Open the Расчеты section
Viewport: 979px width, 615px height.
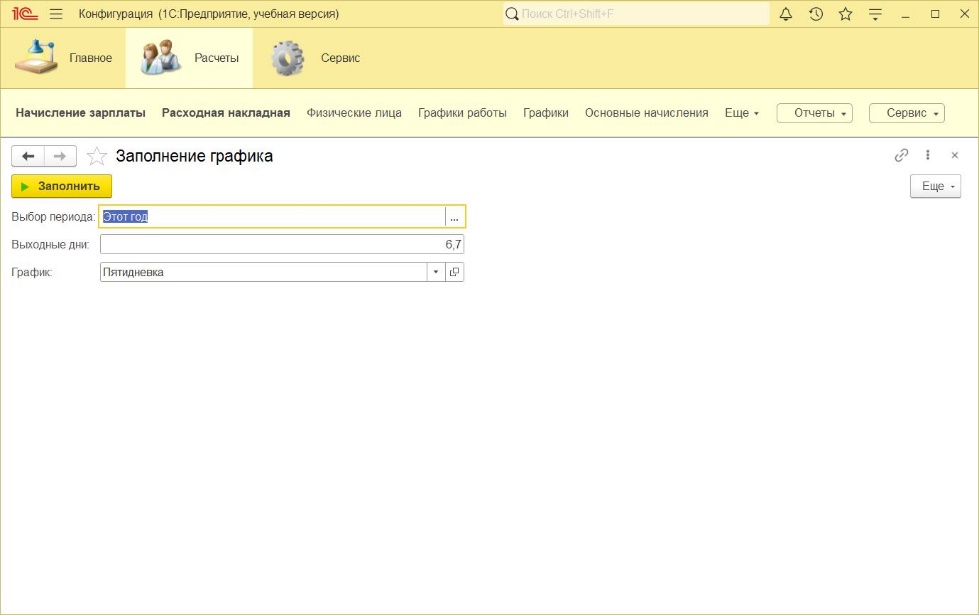click(x=189, y=58)
